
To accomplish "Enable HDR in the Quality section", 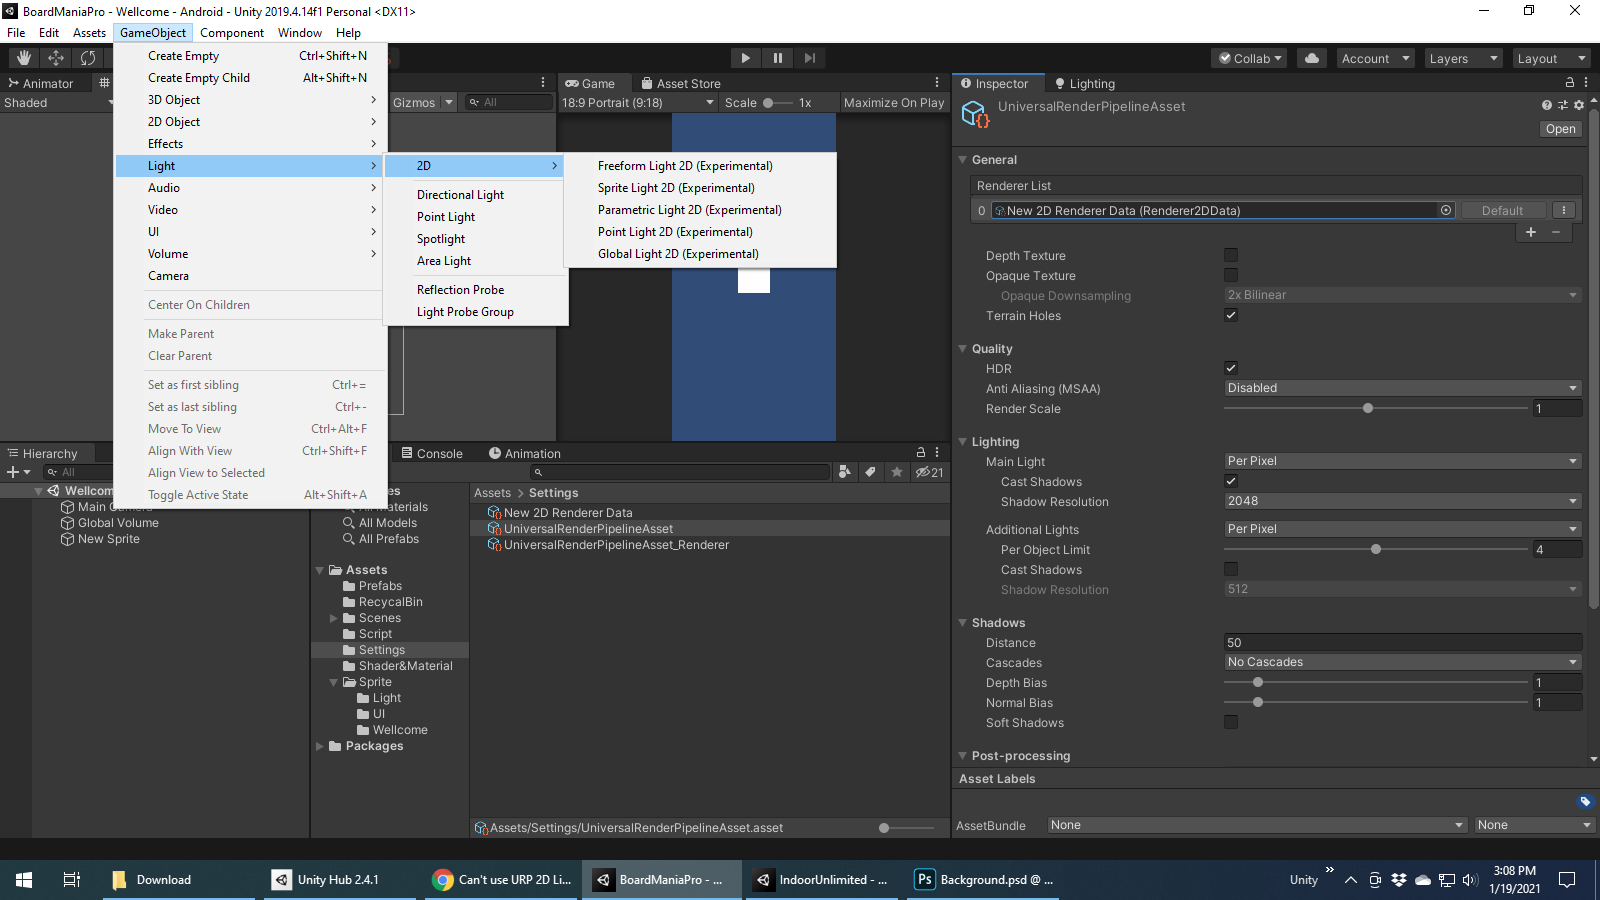I will 1231,368.
